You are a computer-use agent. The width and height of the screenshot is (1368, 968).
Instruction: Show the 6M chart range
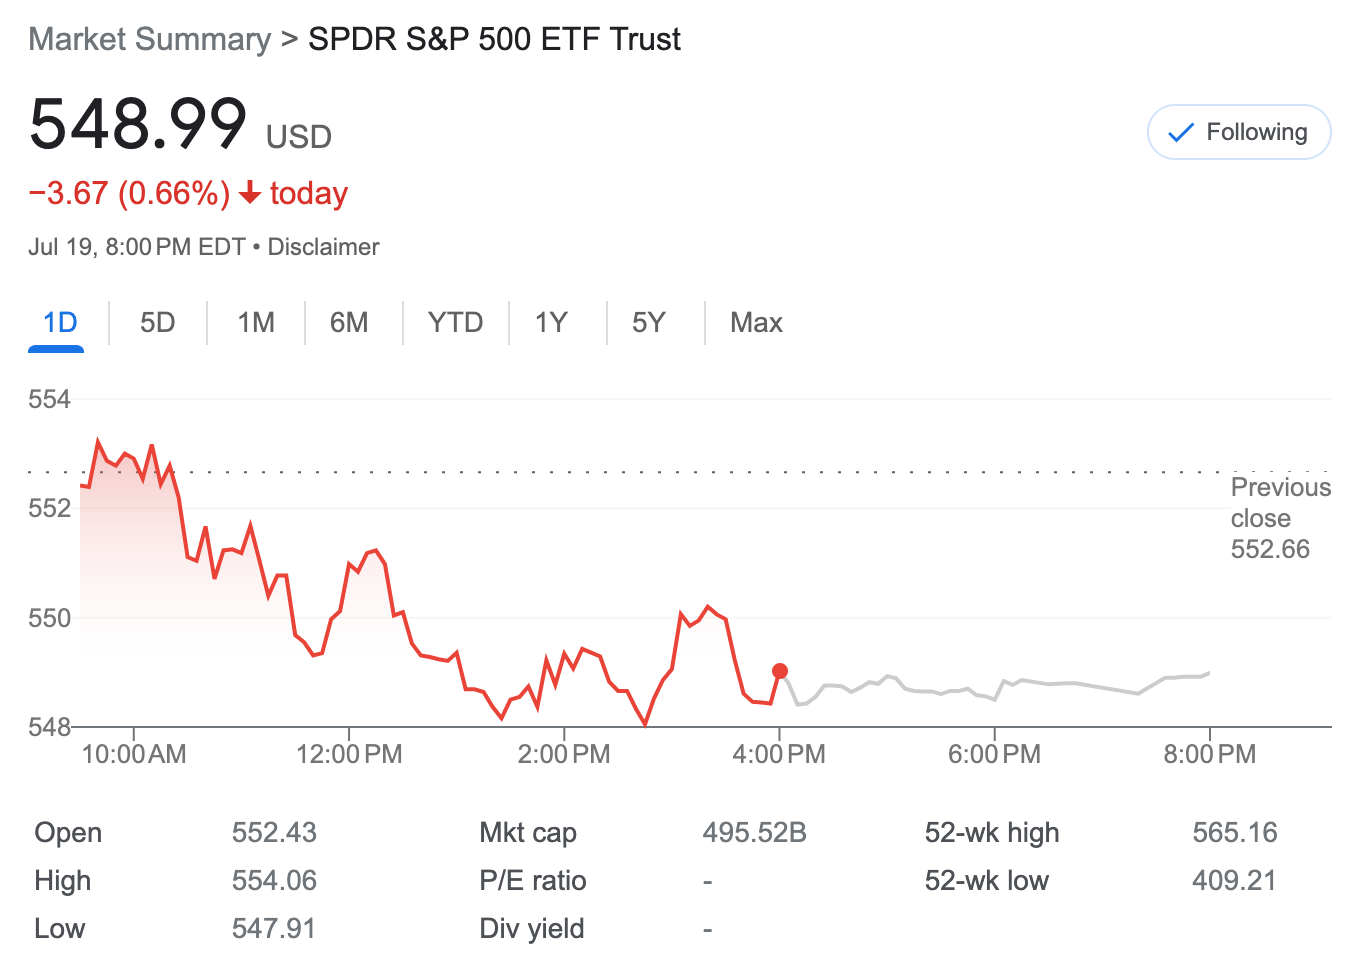[x=349, y=322]
